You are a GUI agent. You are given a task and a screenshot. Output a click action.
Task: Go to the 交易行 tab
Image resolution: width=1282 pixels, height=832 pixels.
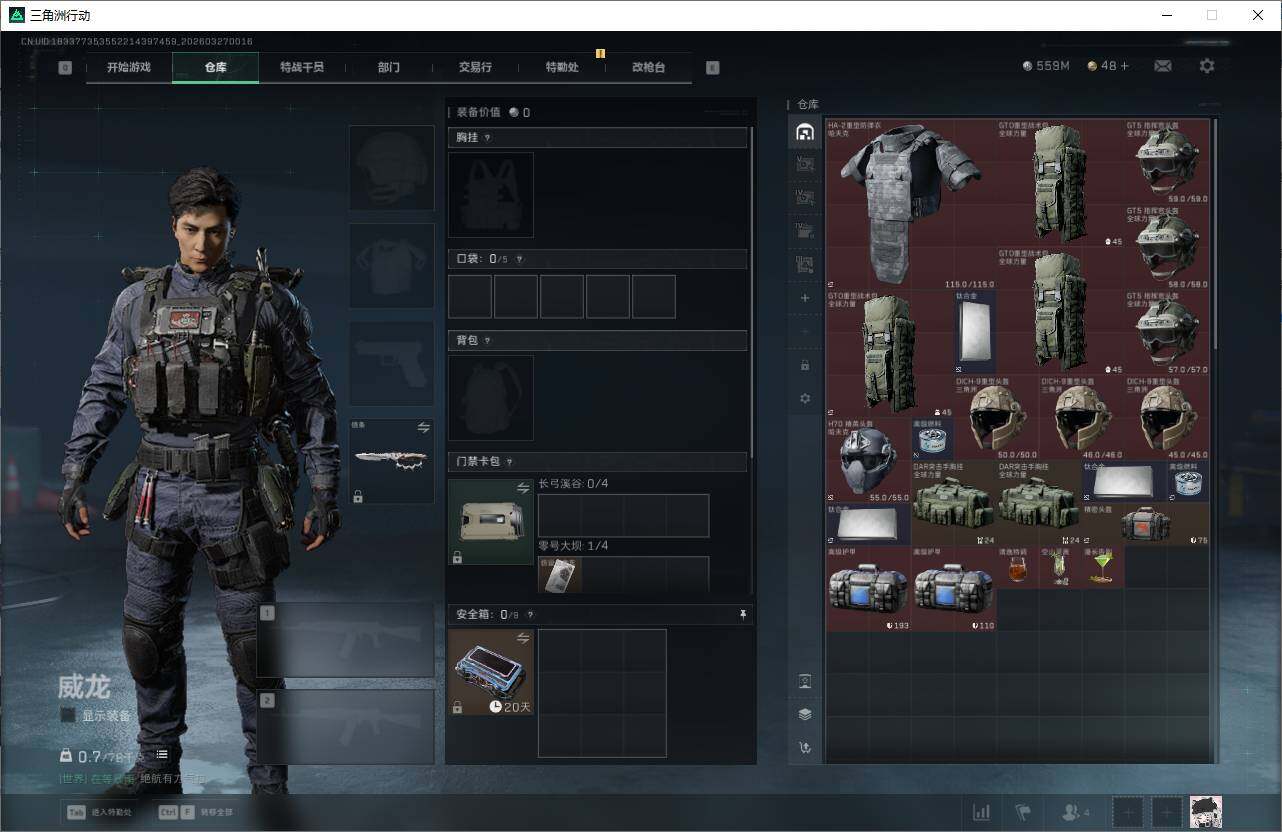475,67
